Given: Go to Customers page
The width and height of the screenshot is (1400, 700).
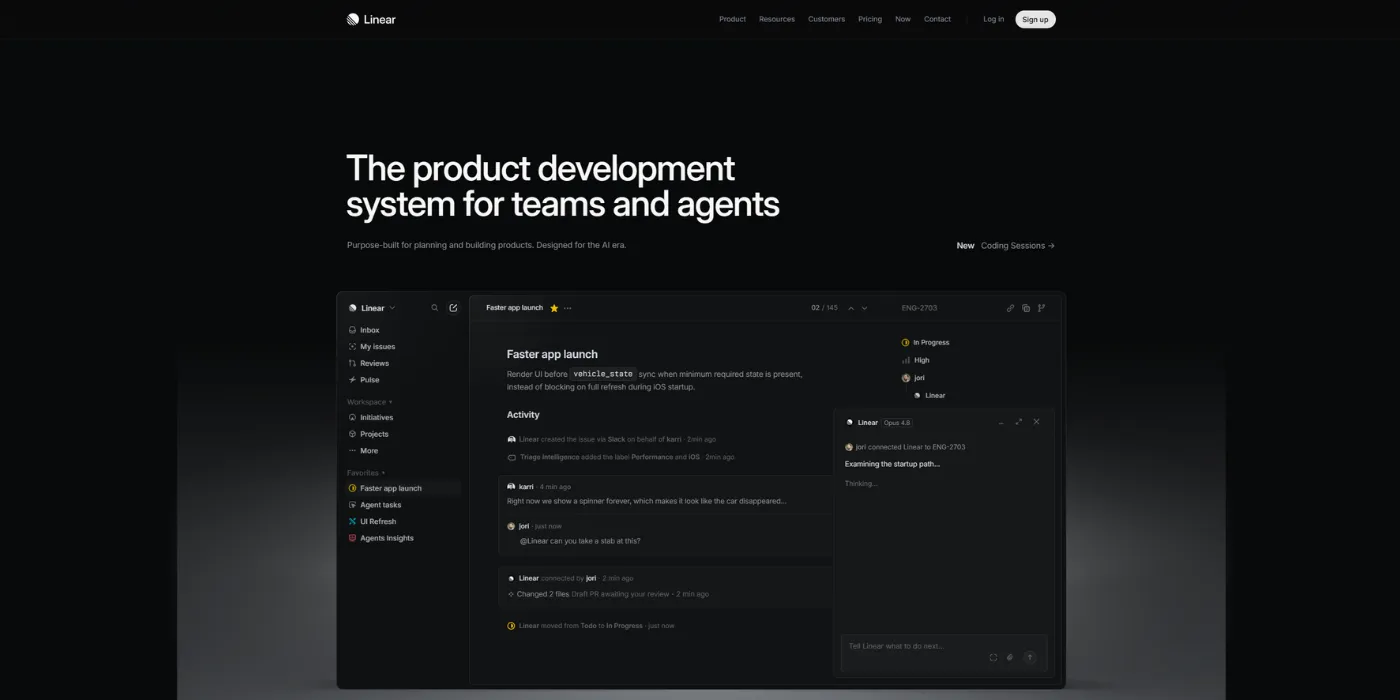Looking at the screenshot, I should [826, 19].
